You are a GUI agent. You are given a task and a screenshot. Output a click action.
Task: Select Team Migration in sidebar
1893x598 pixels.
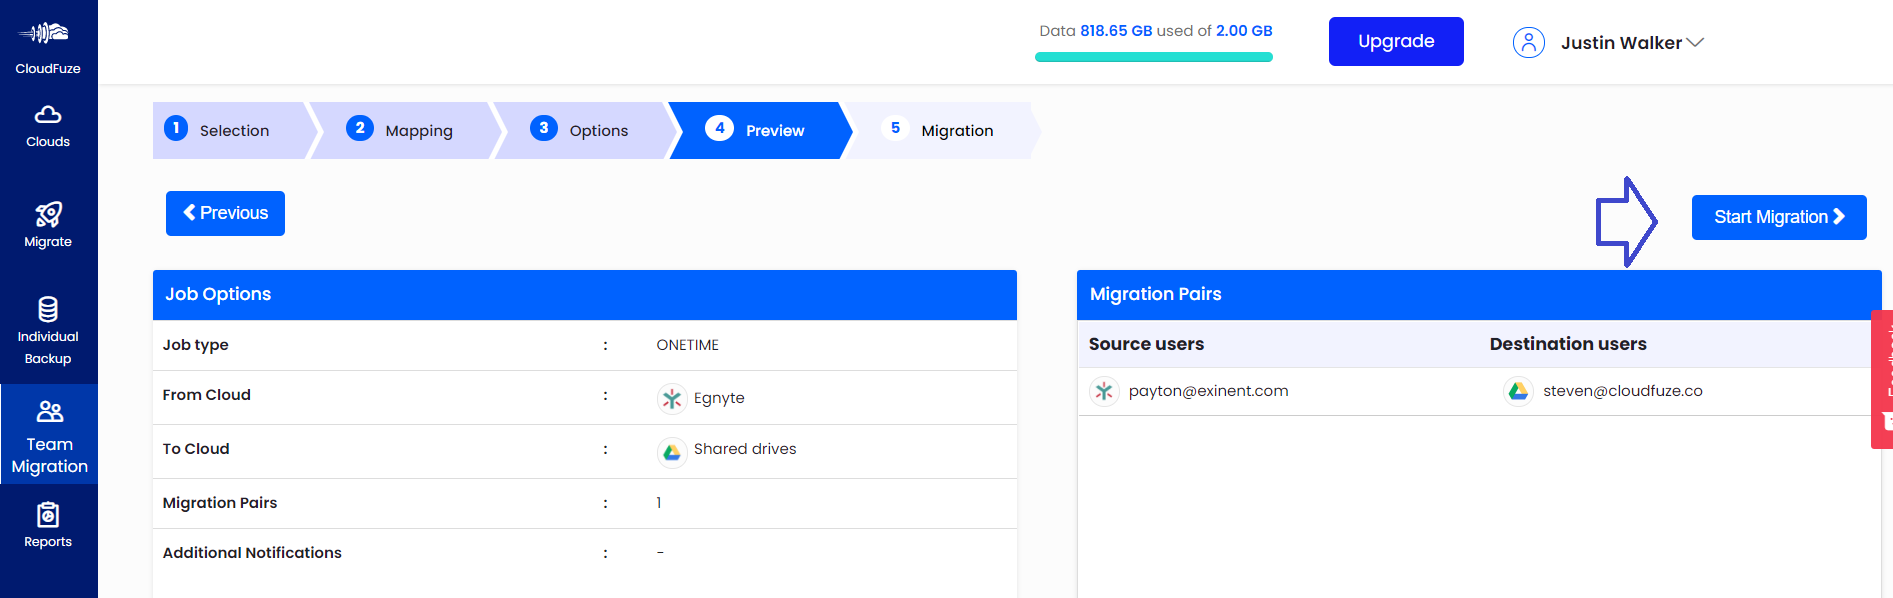[49, 436]
